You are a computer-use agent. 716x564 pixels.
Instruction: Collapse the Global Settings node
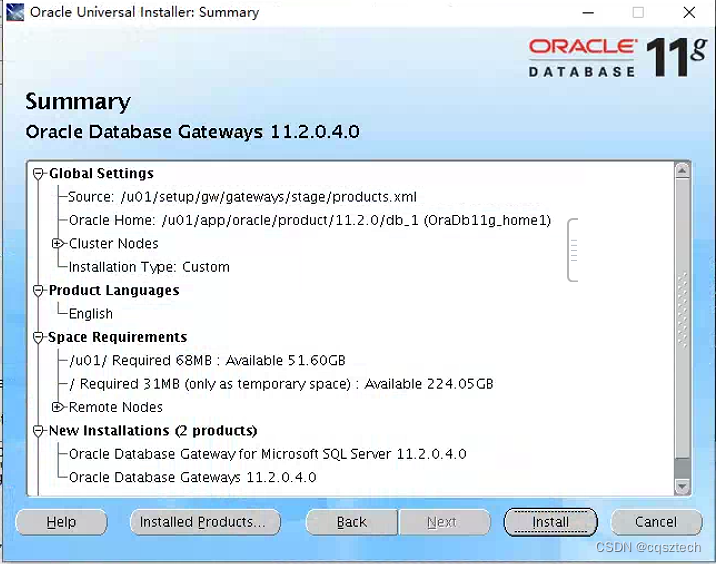click(38, 174)
